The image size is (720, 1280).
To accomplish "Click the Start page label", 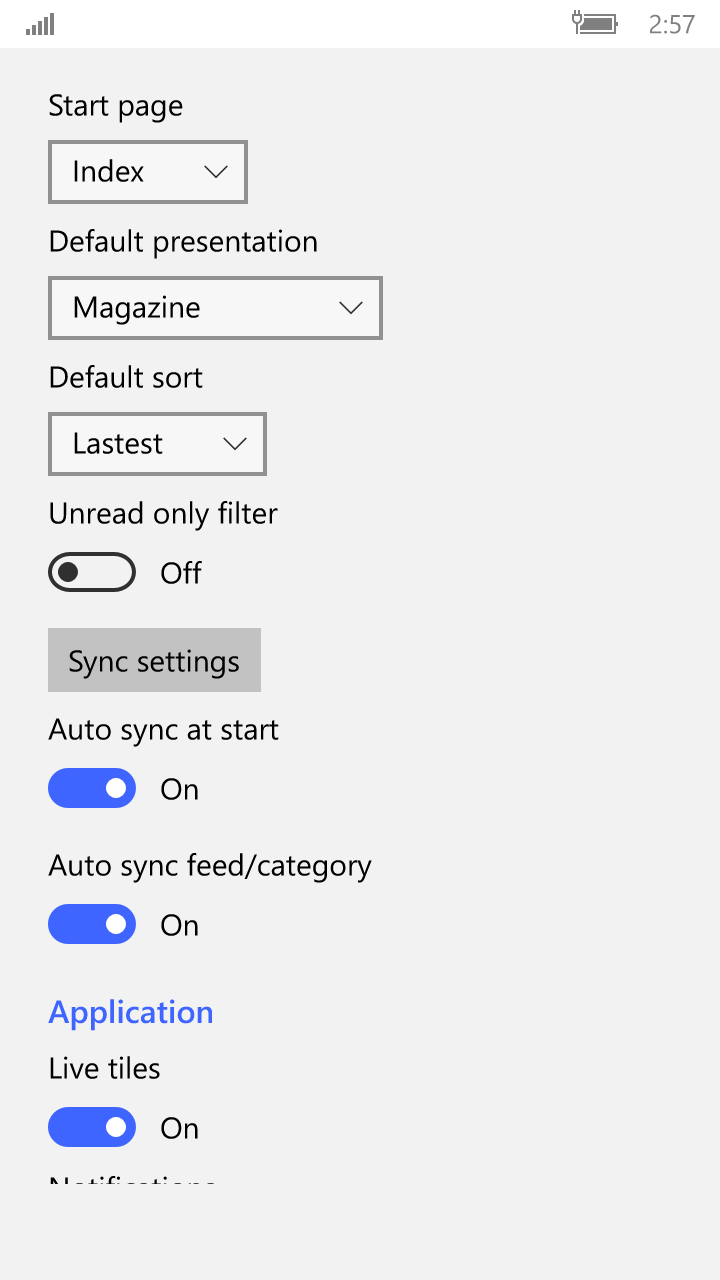I will [x=116, y=106].
